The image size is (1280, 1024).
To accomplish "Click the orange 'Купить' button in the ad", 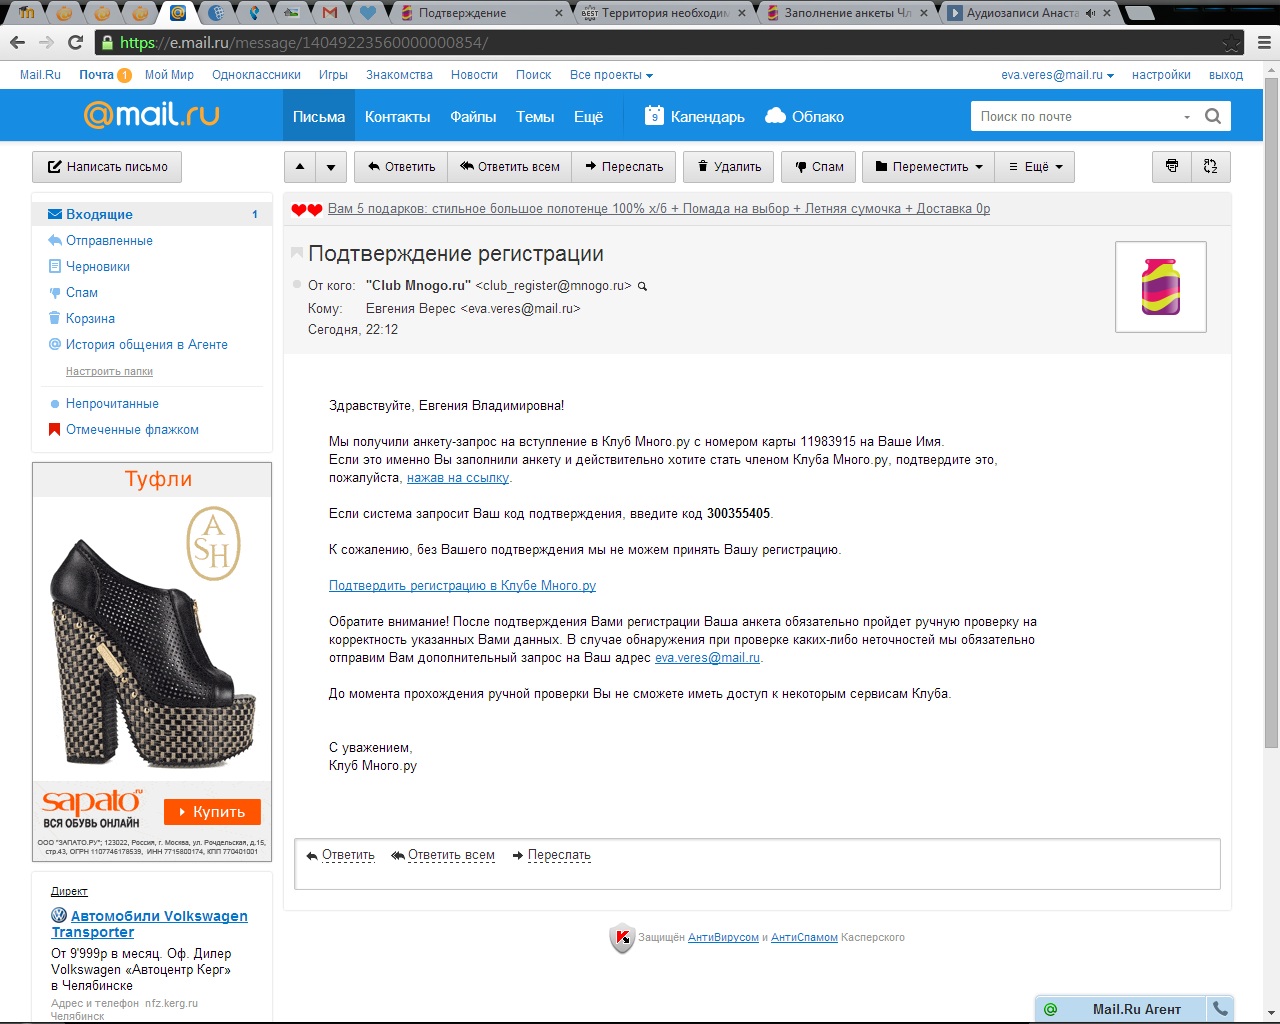I will click(212, 812).
